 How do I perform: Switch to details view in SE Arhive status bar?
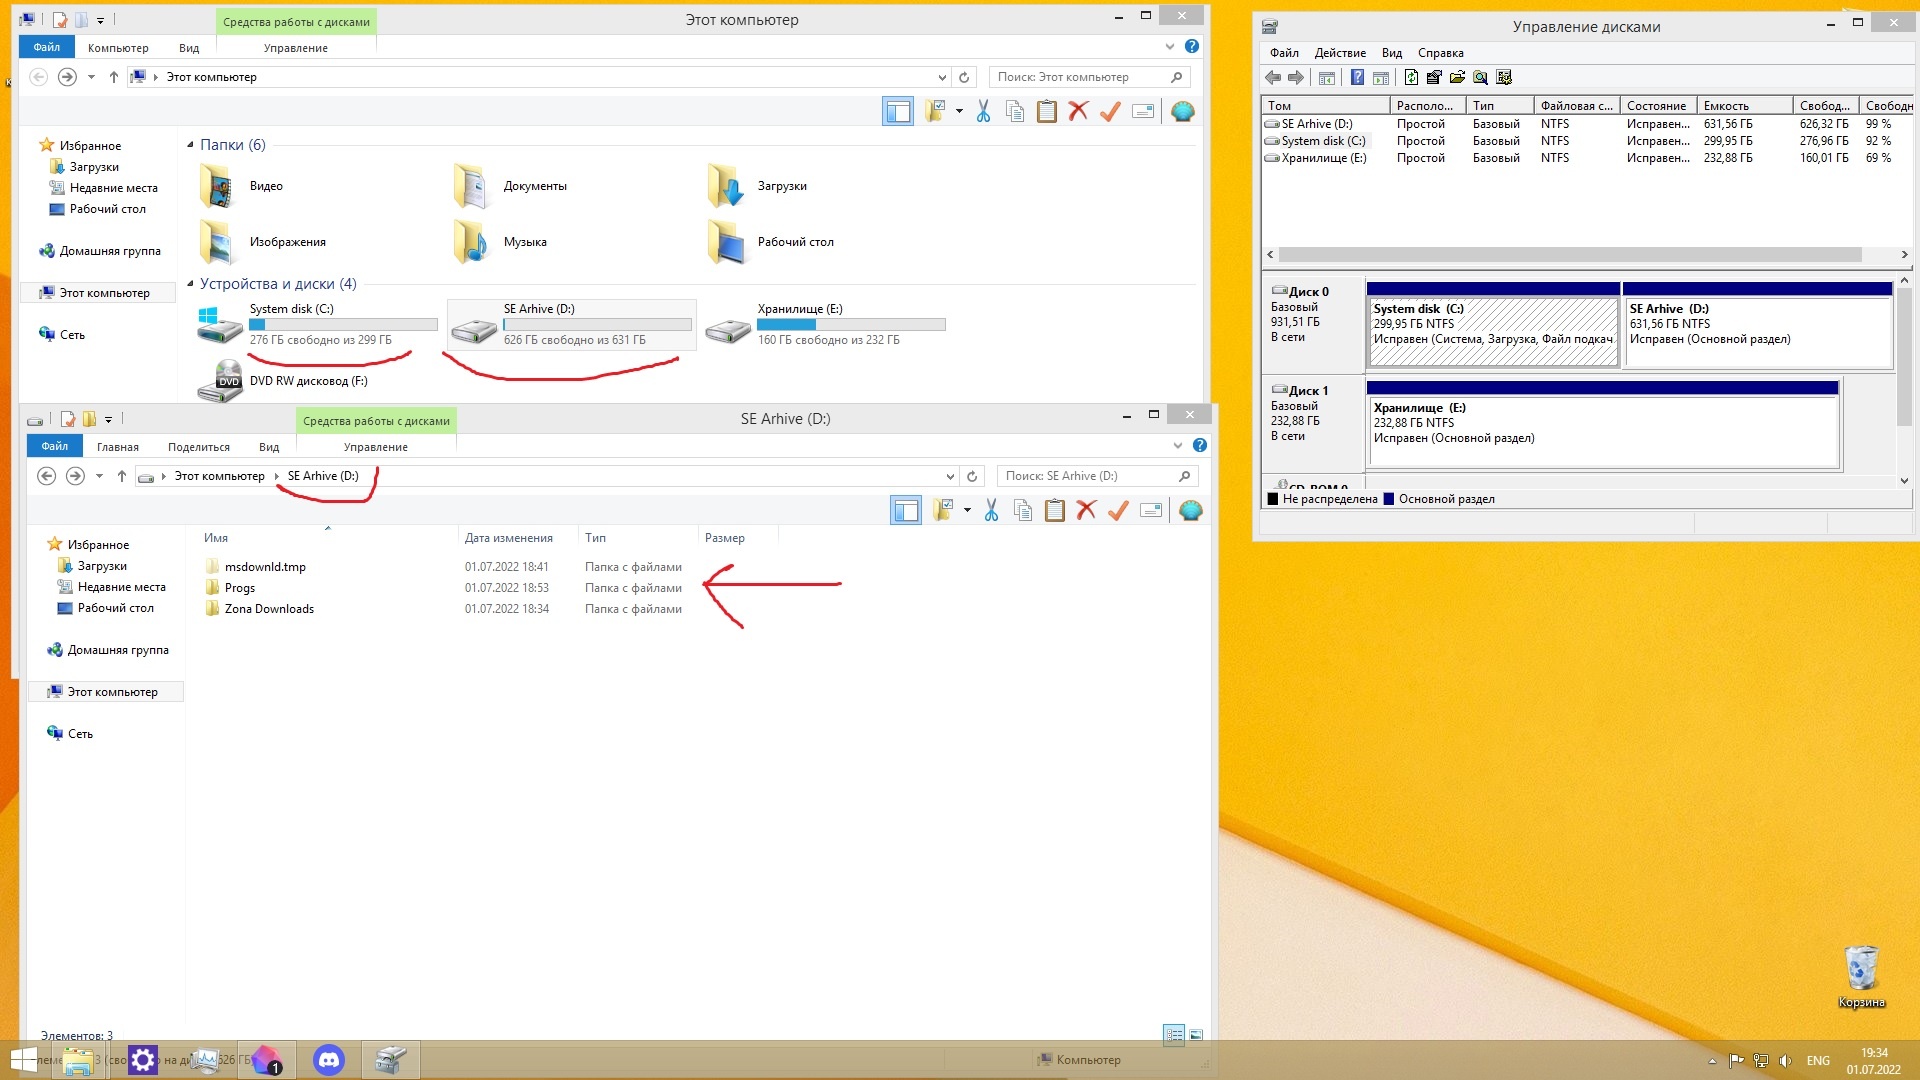[1174, 1035]
